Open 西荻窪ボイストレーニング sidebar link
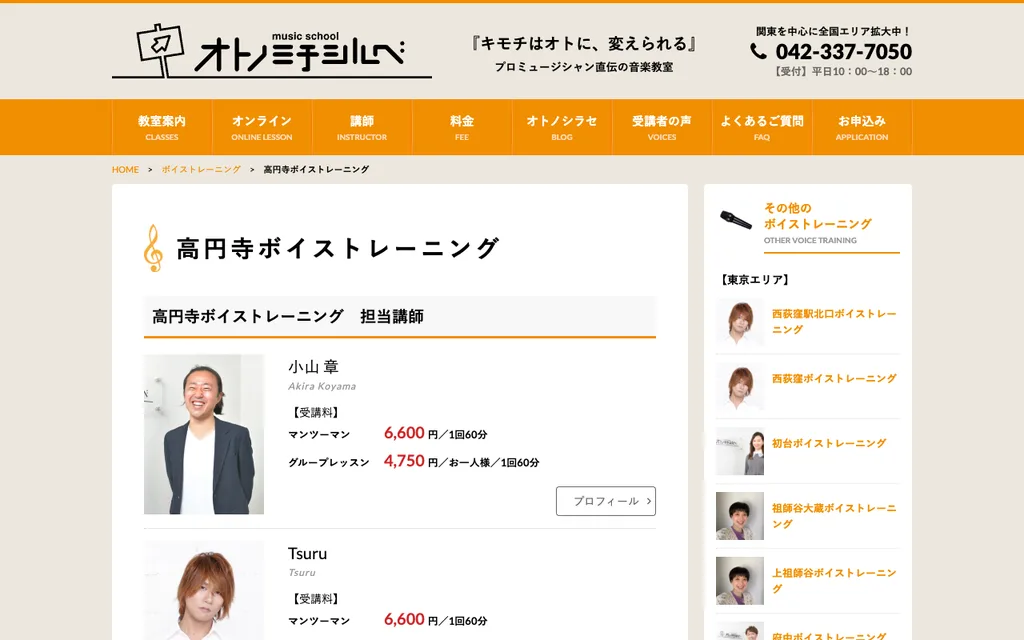This screenshot has height=640, width=1024. coord(834,378)
